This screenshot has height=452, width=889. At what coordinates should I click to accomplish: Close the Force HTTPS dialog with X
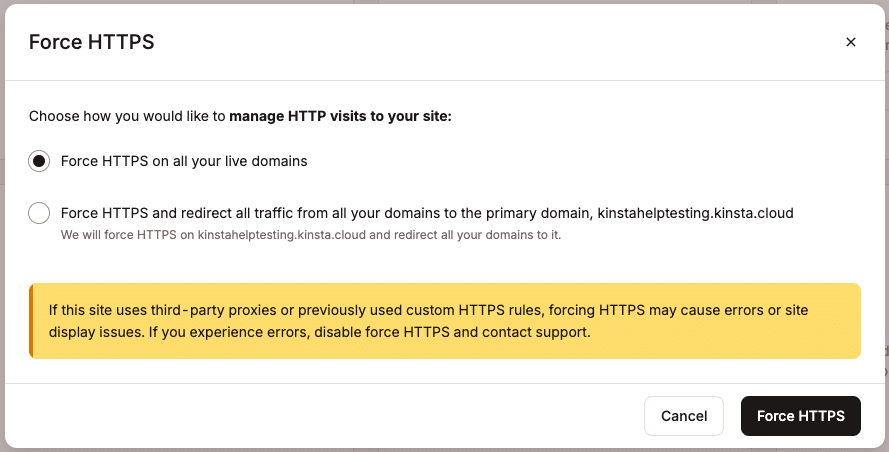pos(851,42)
